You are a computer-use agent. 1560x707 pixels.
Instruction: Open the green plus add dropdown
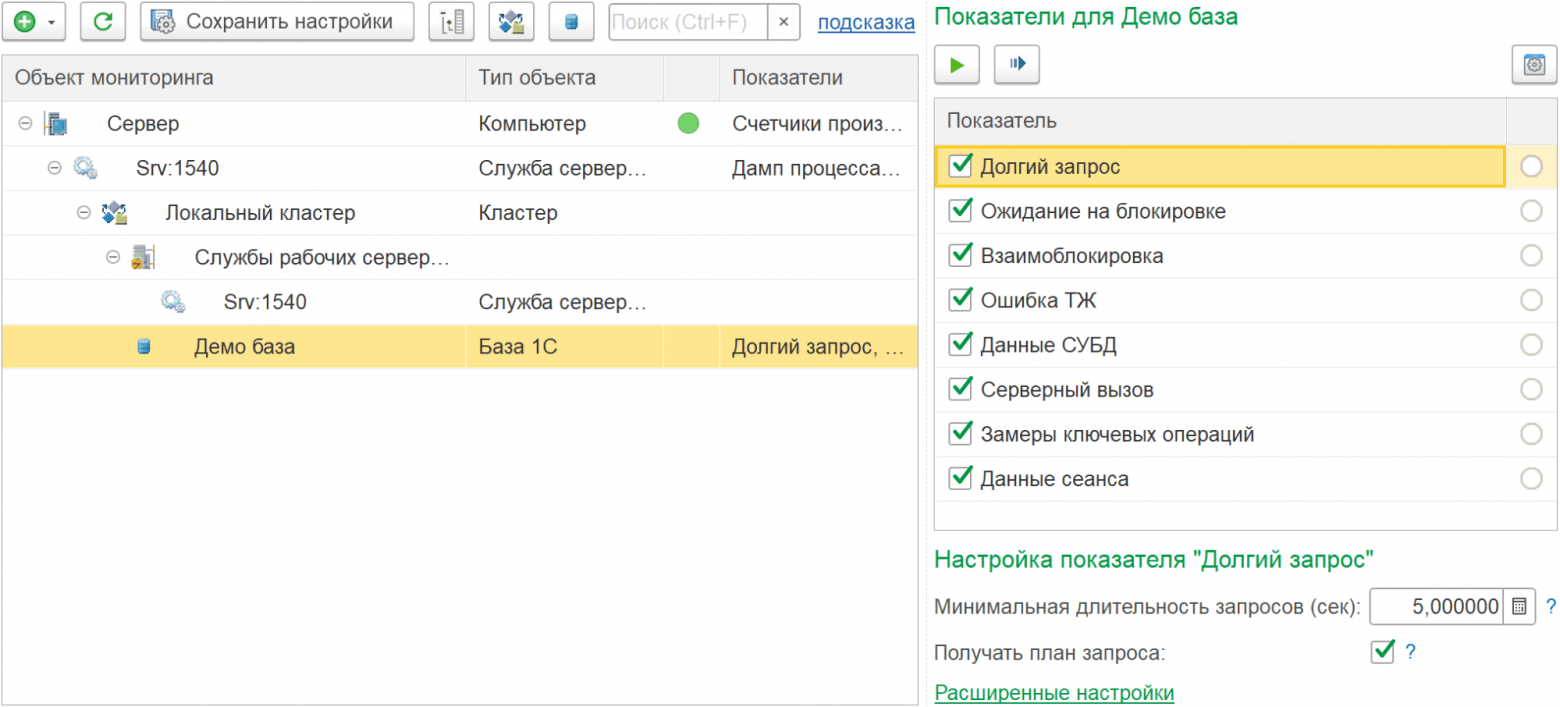[33, 22]
